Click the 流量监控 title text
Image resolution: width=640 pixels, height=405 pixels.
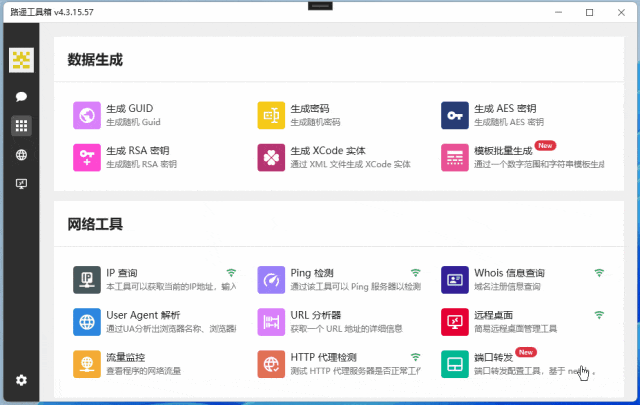pyautogui.click(x=126, y=357)
